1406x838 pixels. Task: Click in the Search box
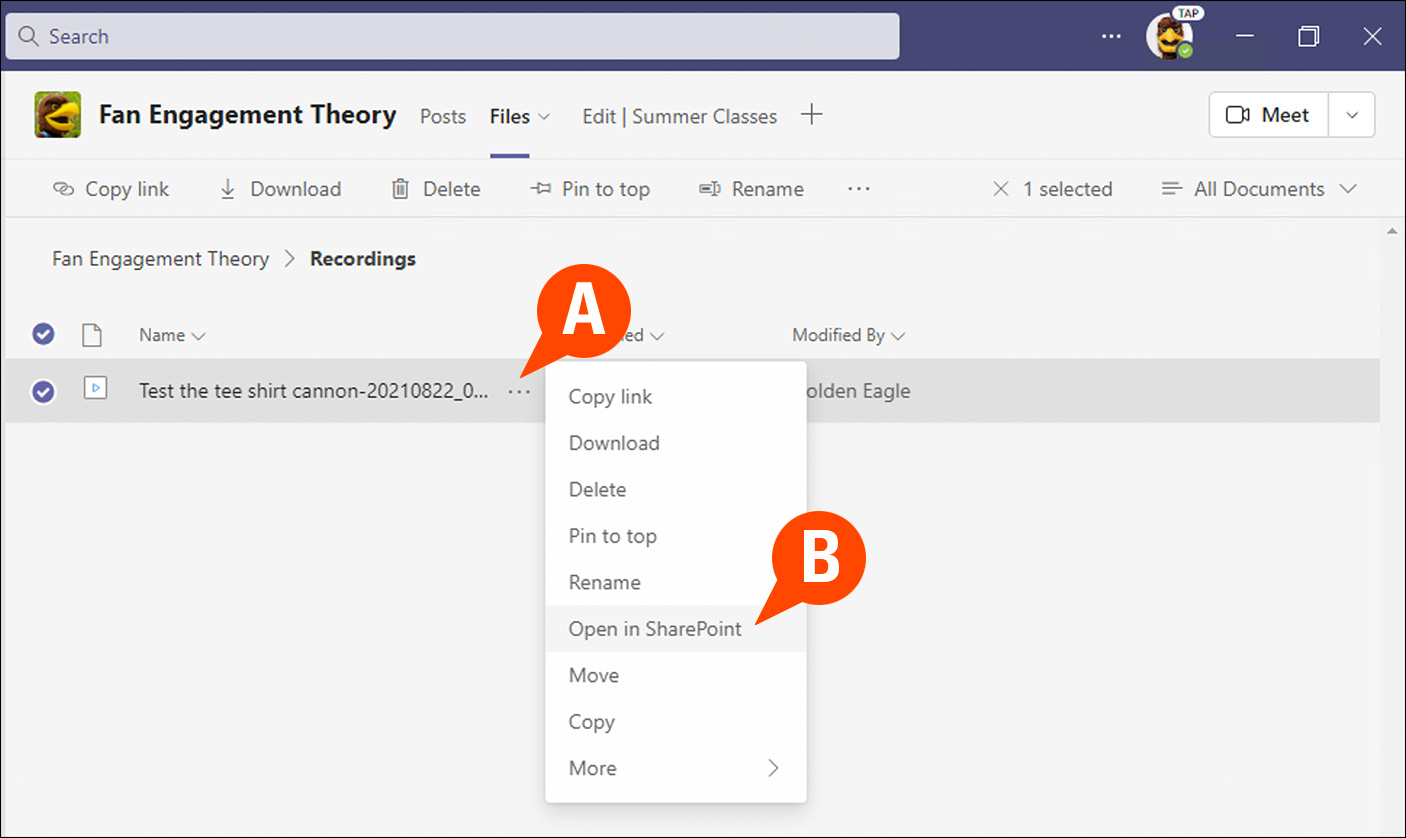pos(452,37)
